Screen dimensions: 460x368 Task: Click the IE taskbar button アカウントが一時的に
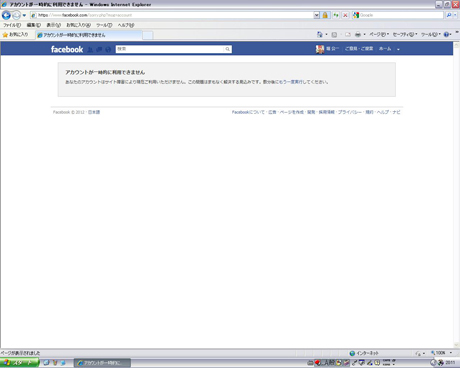click(102, 363)
